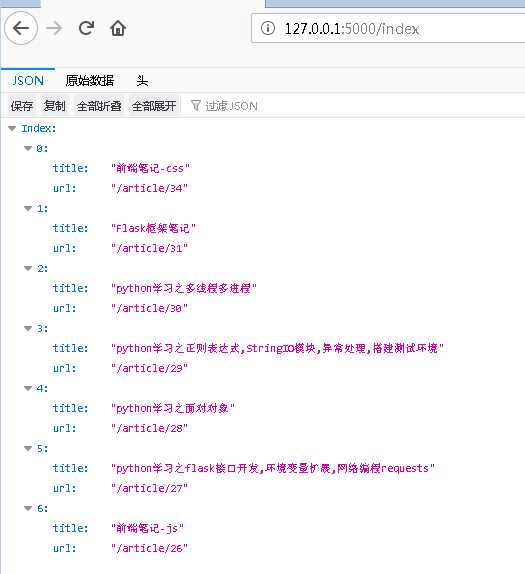Select the value "/article/31"
This screenshot has height=574, width=525.
point(149,248)
